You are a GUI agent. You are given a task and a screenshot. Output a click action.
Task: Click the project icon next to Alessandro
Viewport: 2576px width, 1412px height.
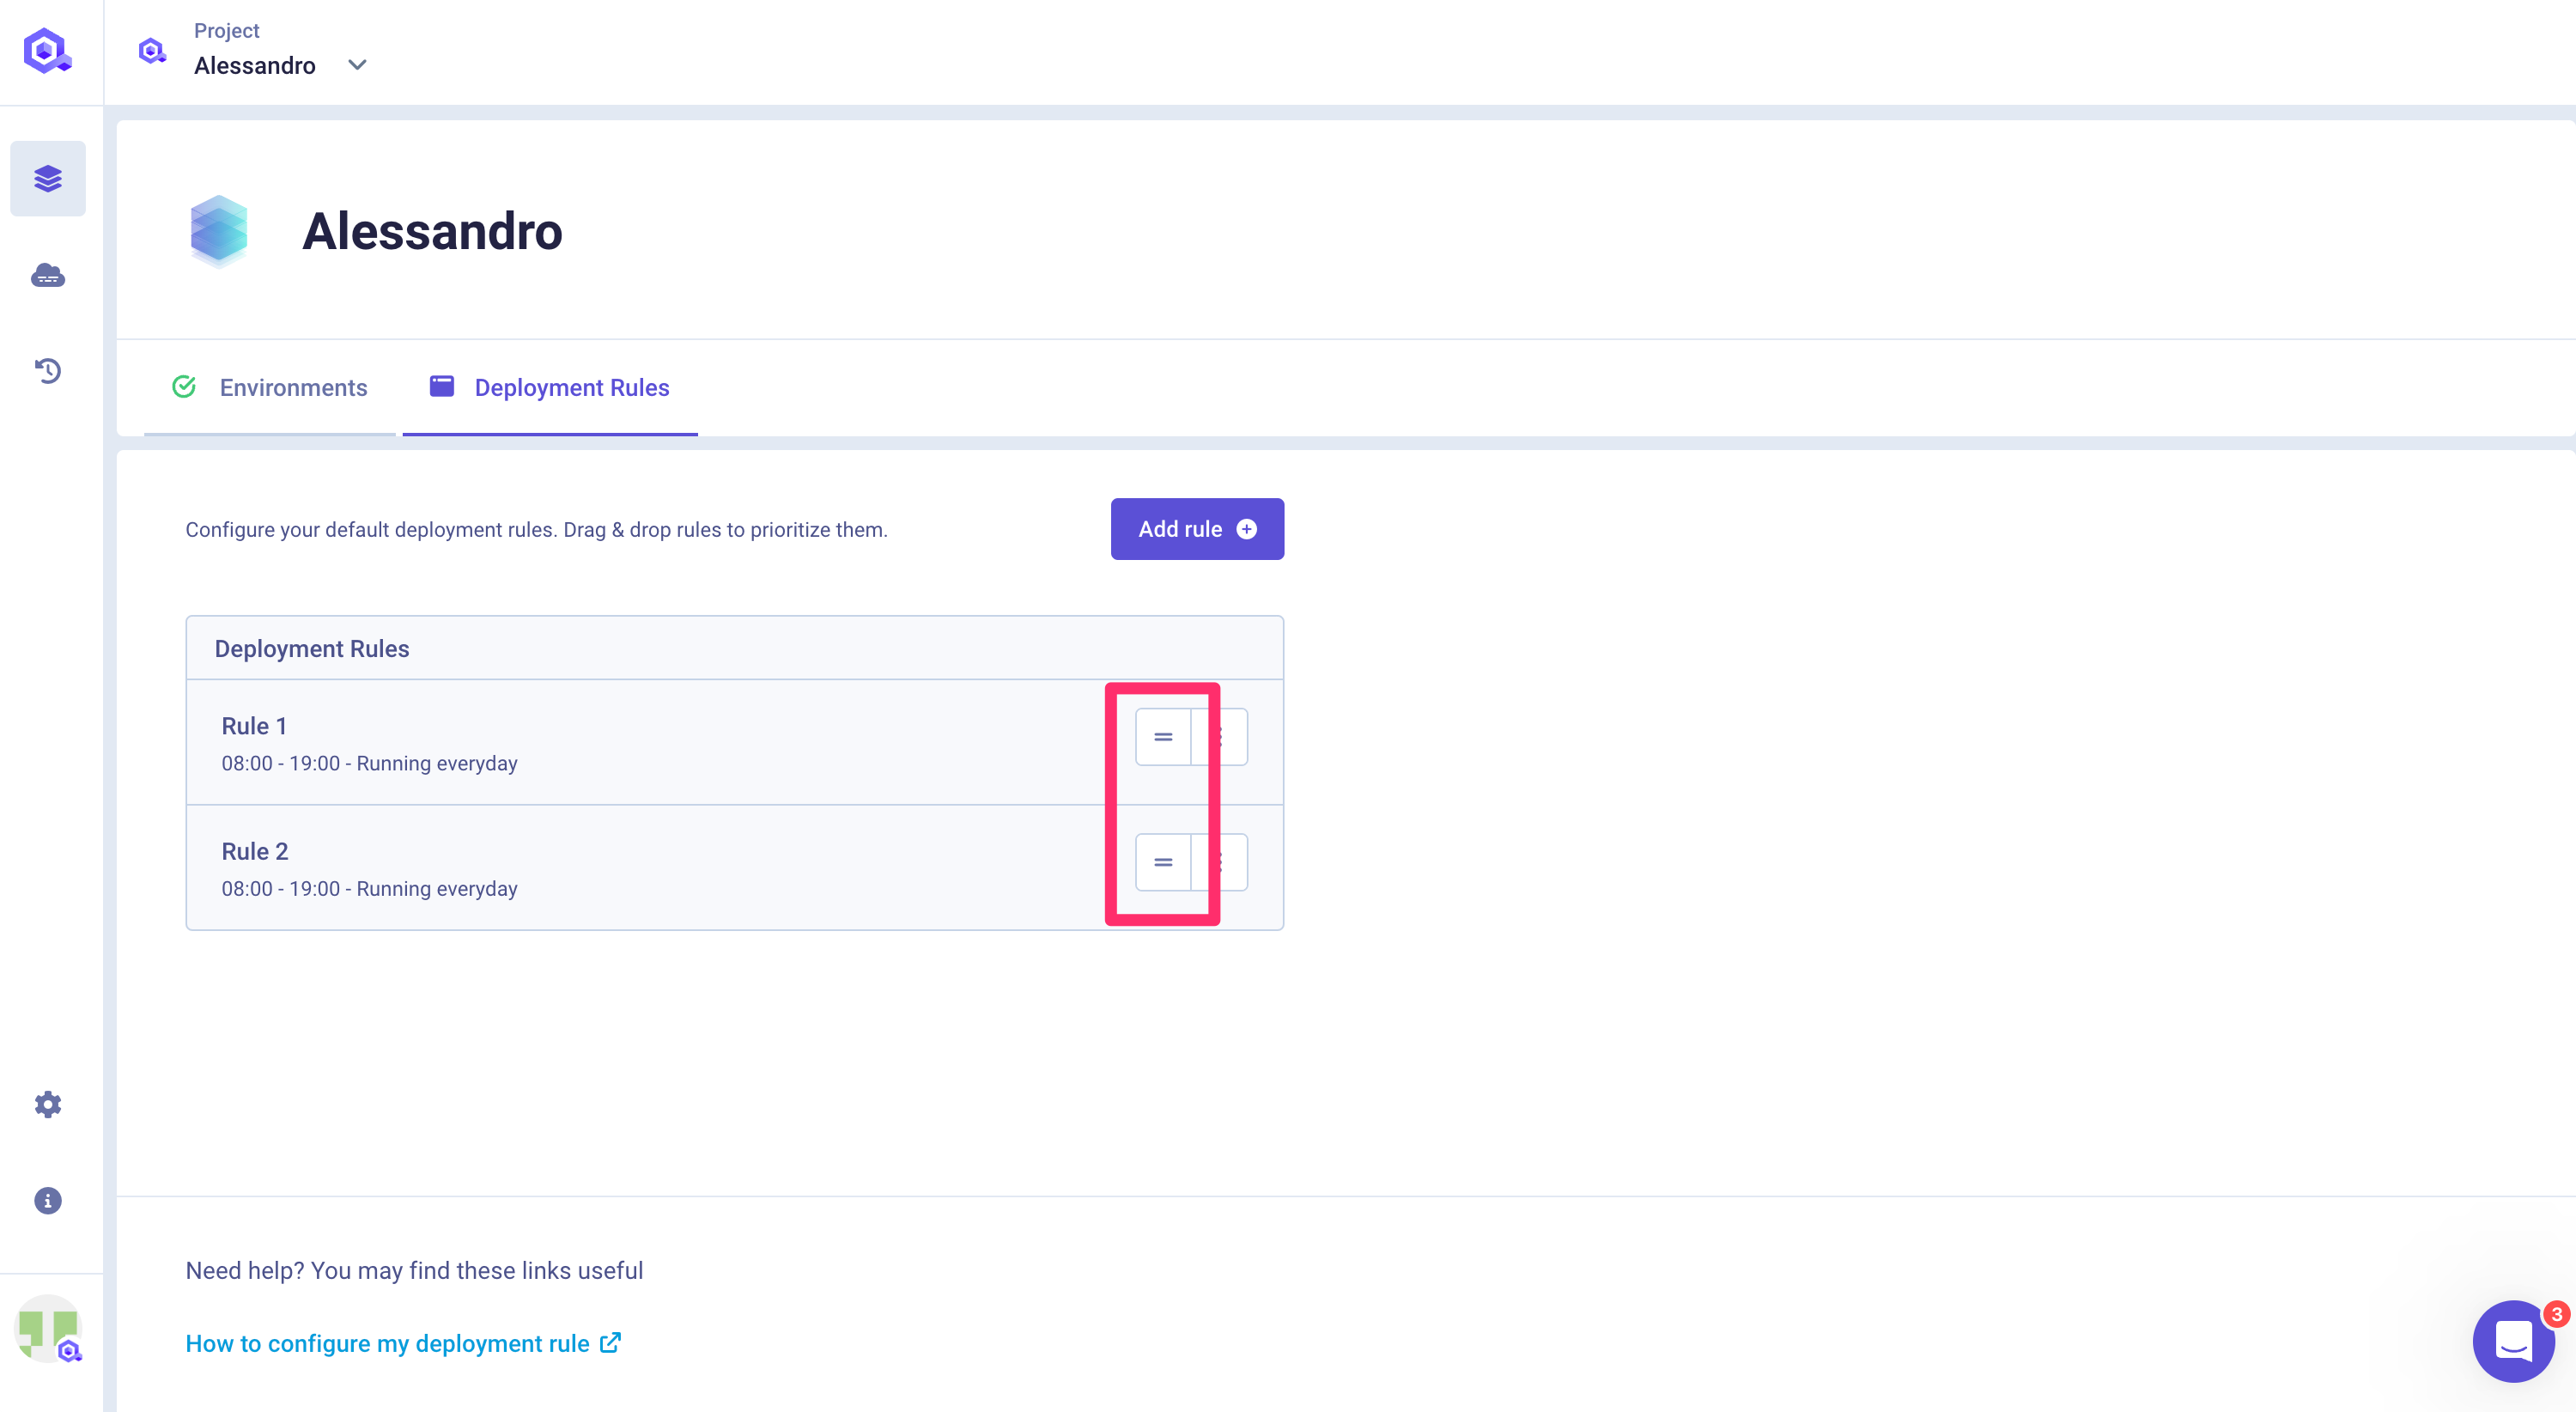[152, 50]
